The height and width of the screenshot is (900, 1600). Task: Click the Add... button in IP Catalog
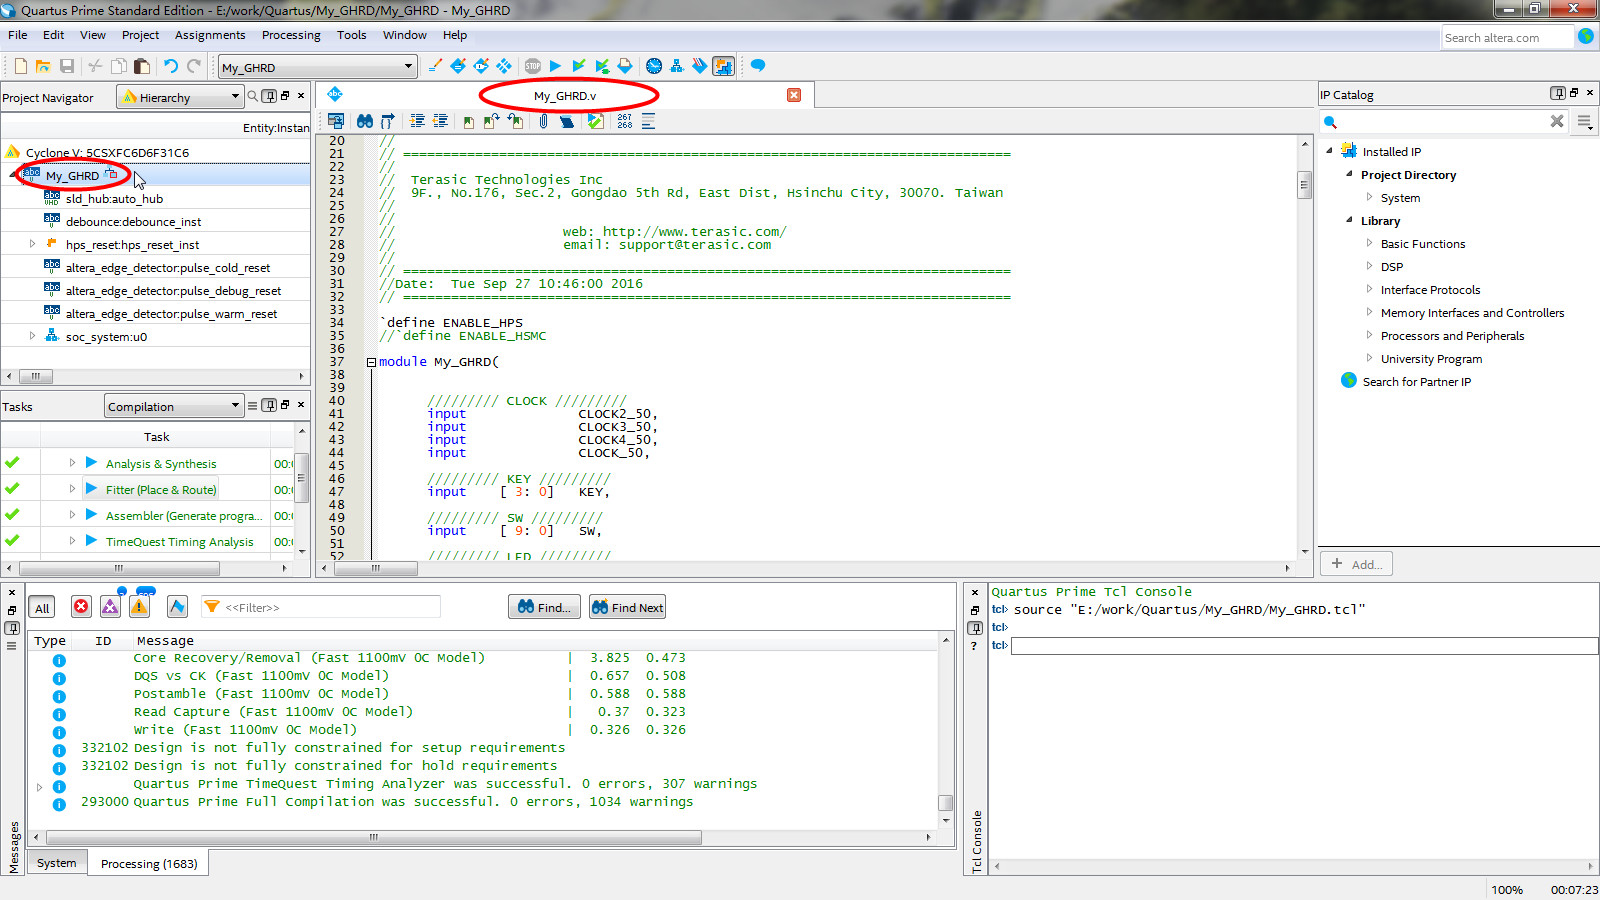click(1357, 564)
